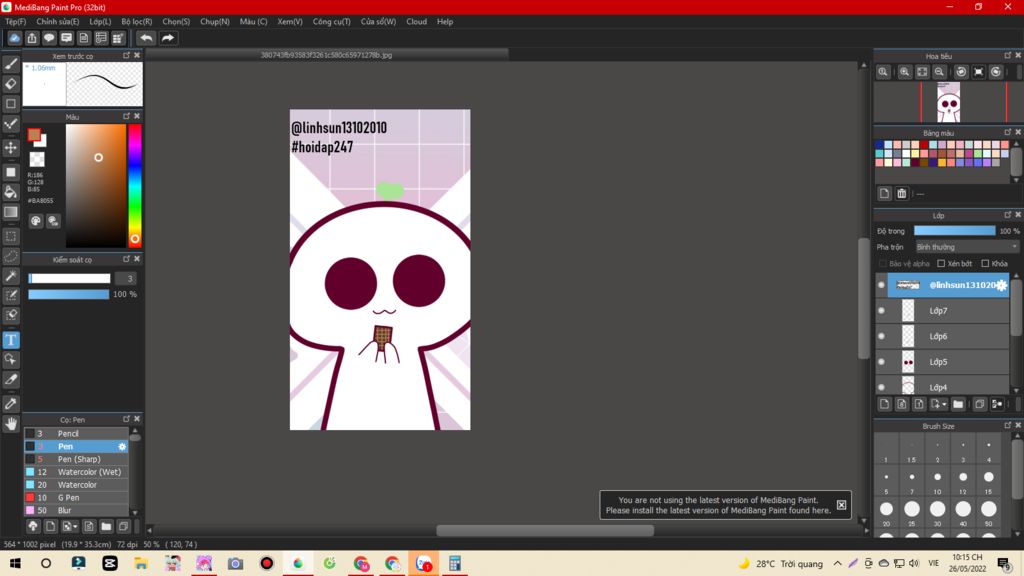The height and width of the screenshot is (576, 1024).
Task: Select the Hand pan tool
Action: (x=11, y=424)
